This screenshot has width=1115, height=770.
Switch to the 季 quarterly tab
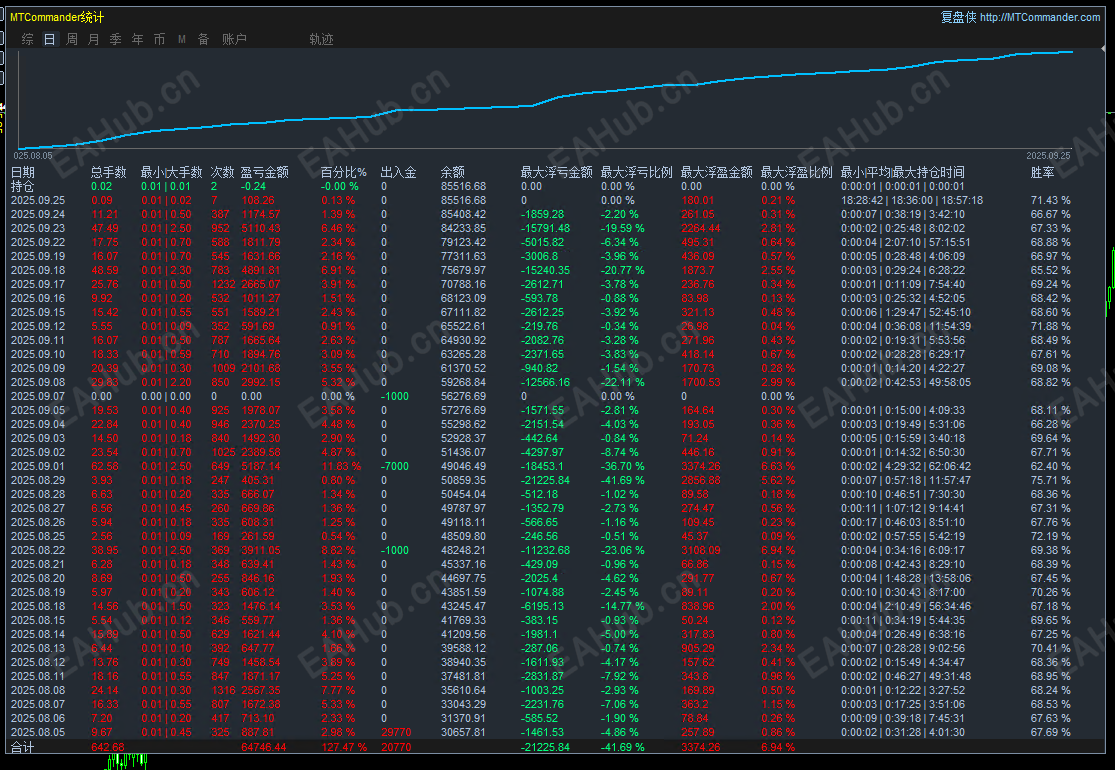point(116,39)
